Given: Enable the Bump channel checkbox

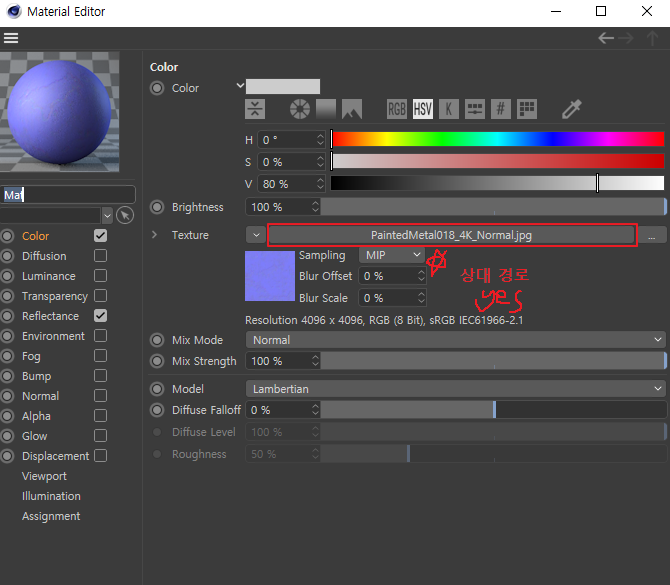Looking at the screenshot, I should pos(100,376).
